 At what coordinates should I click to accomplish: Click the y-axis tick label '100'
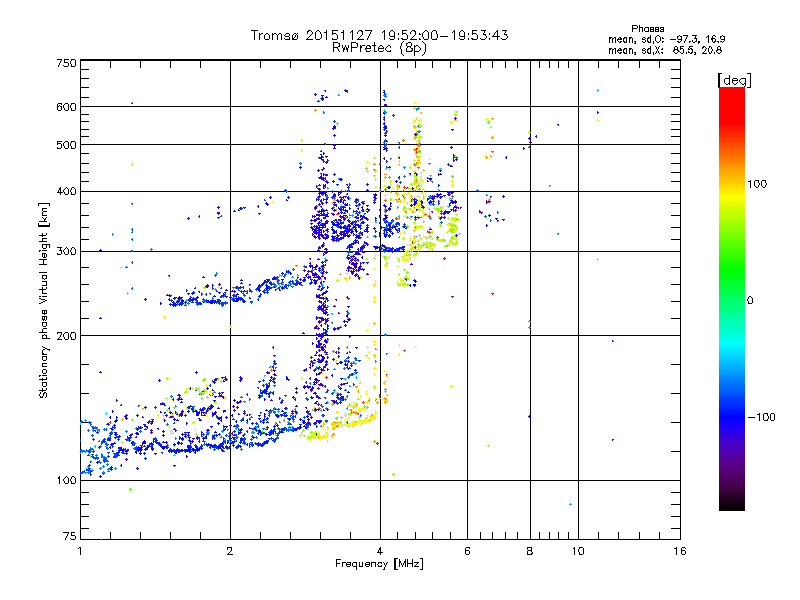[66, 481]
